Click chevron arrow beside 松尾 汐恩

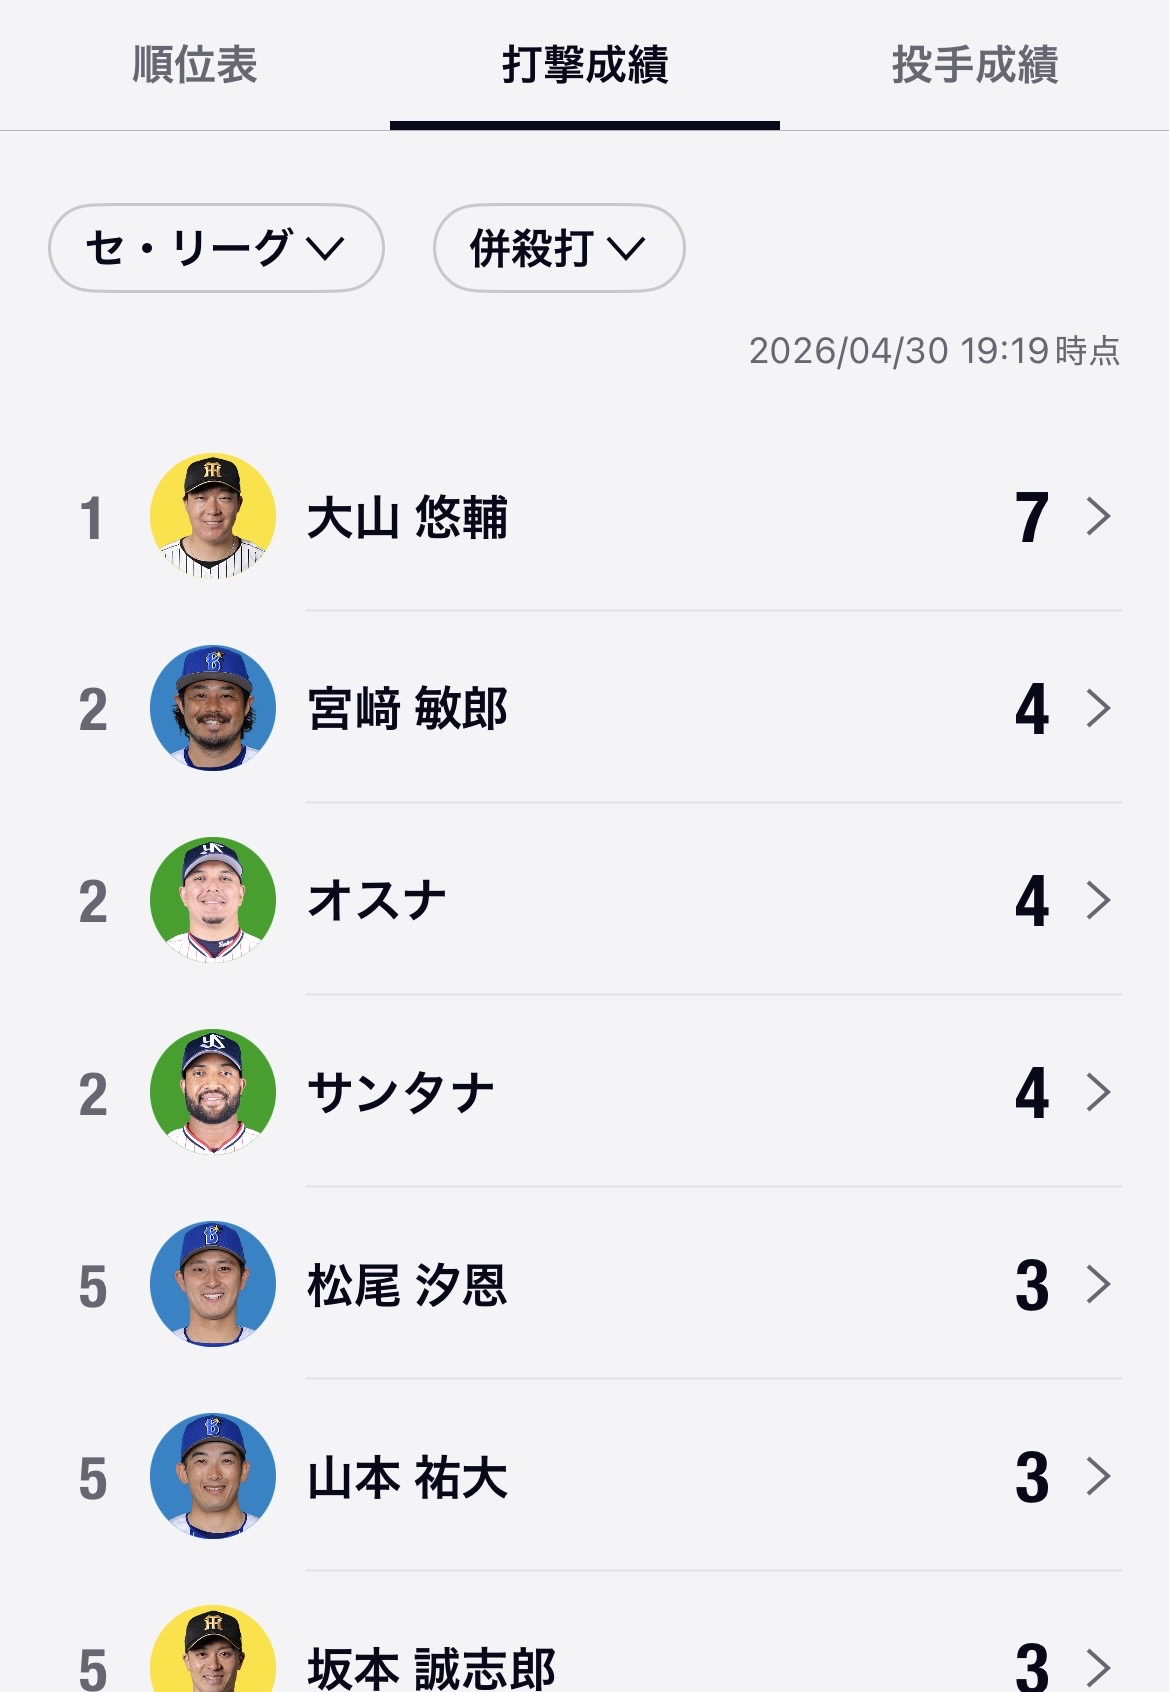click(1098, 1284)
